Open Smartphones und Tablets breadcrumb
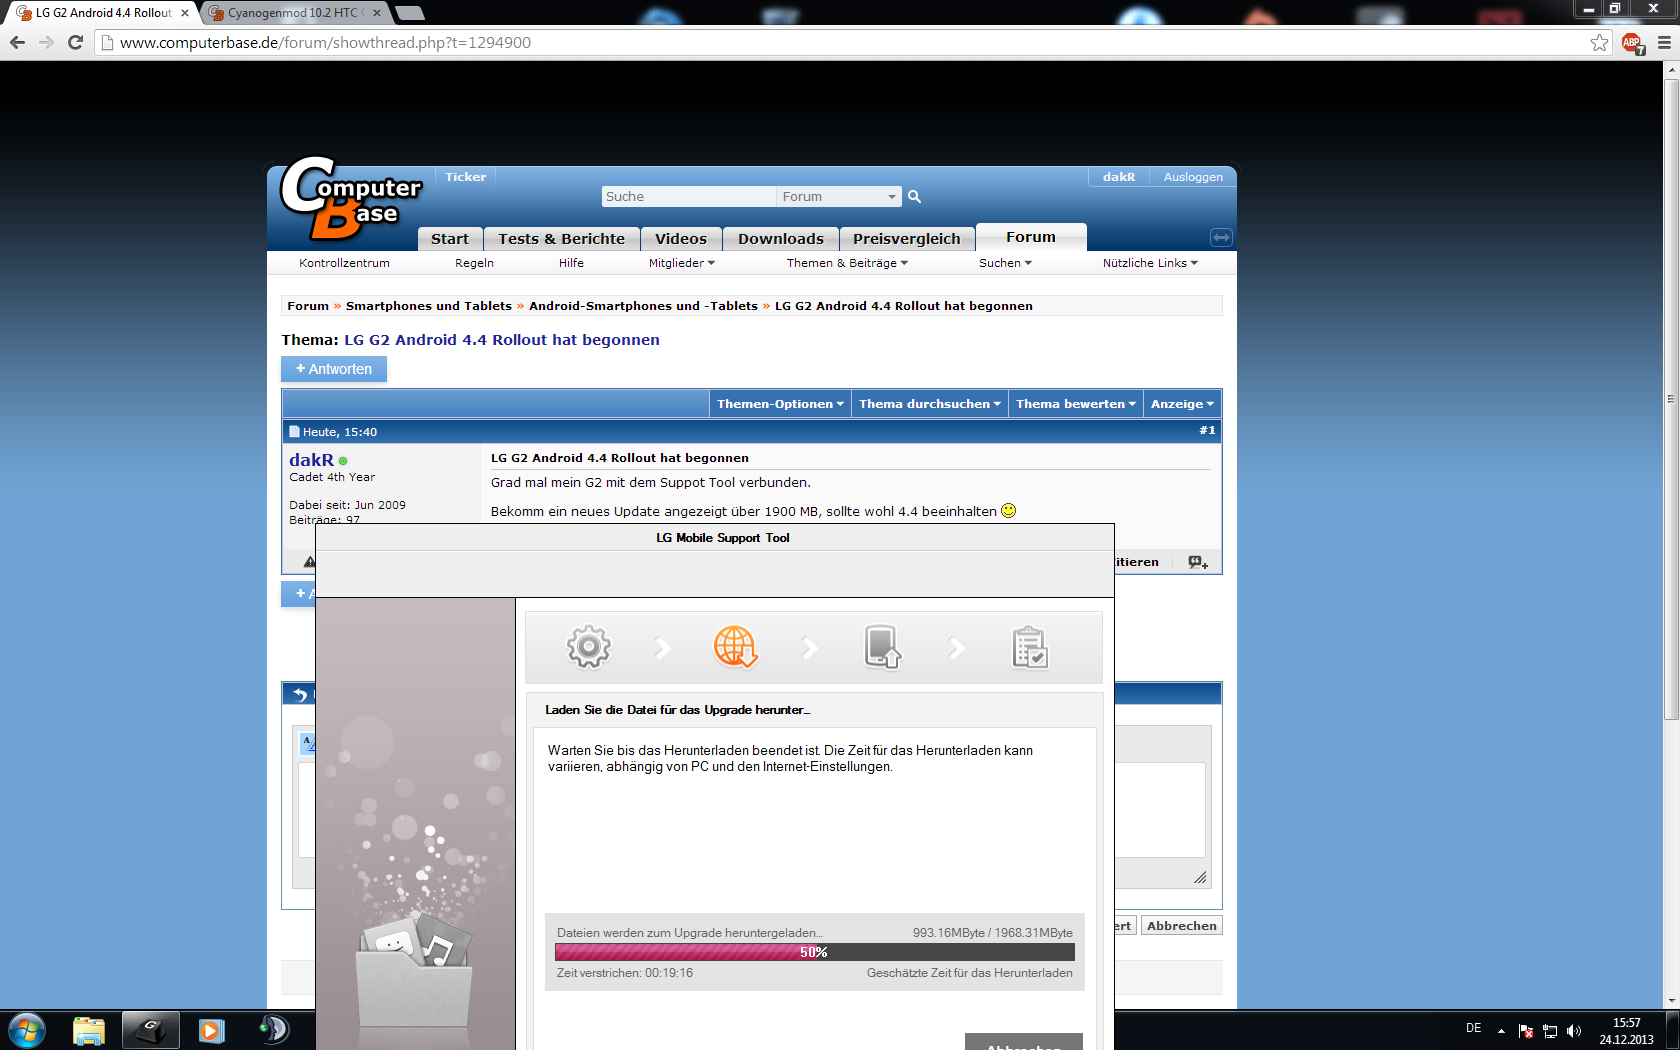Viewport: 1680px width, 1050px height. click(429, 306)
